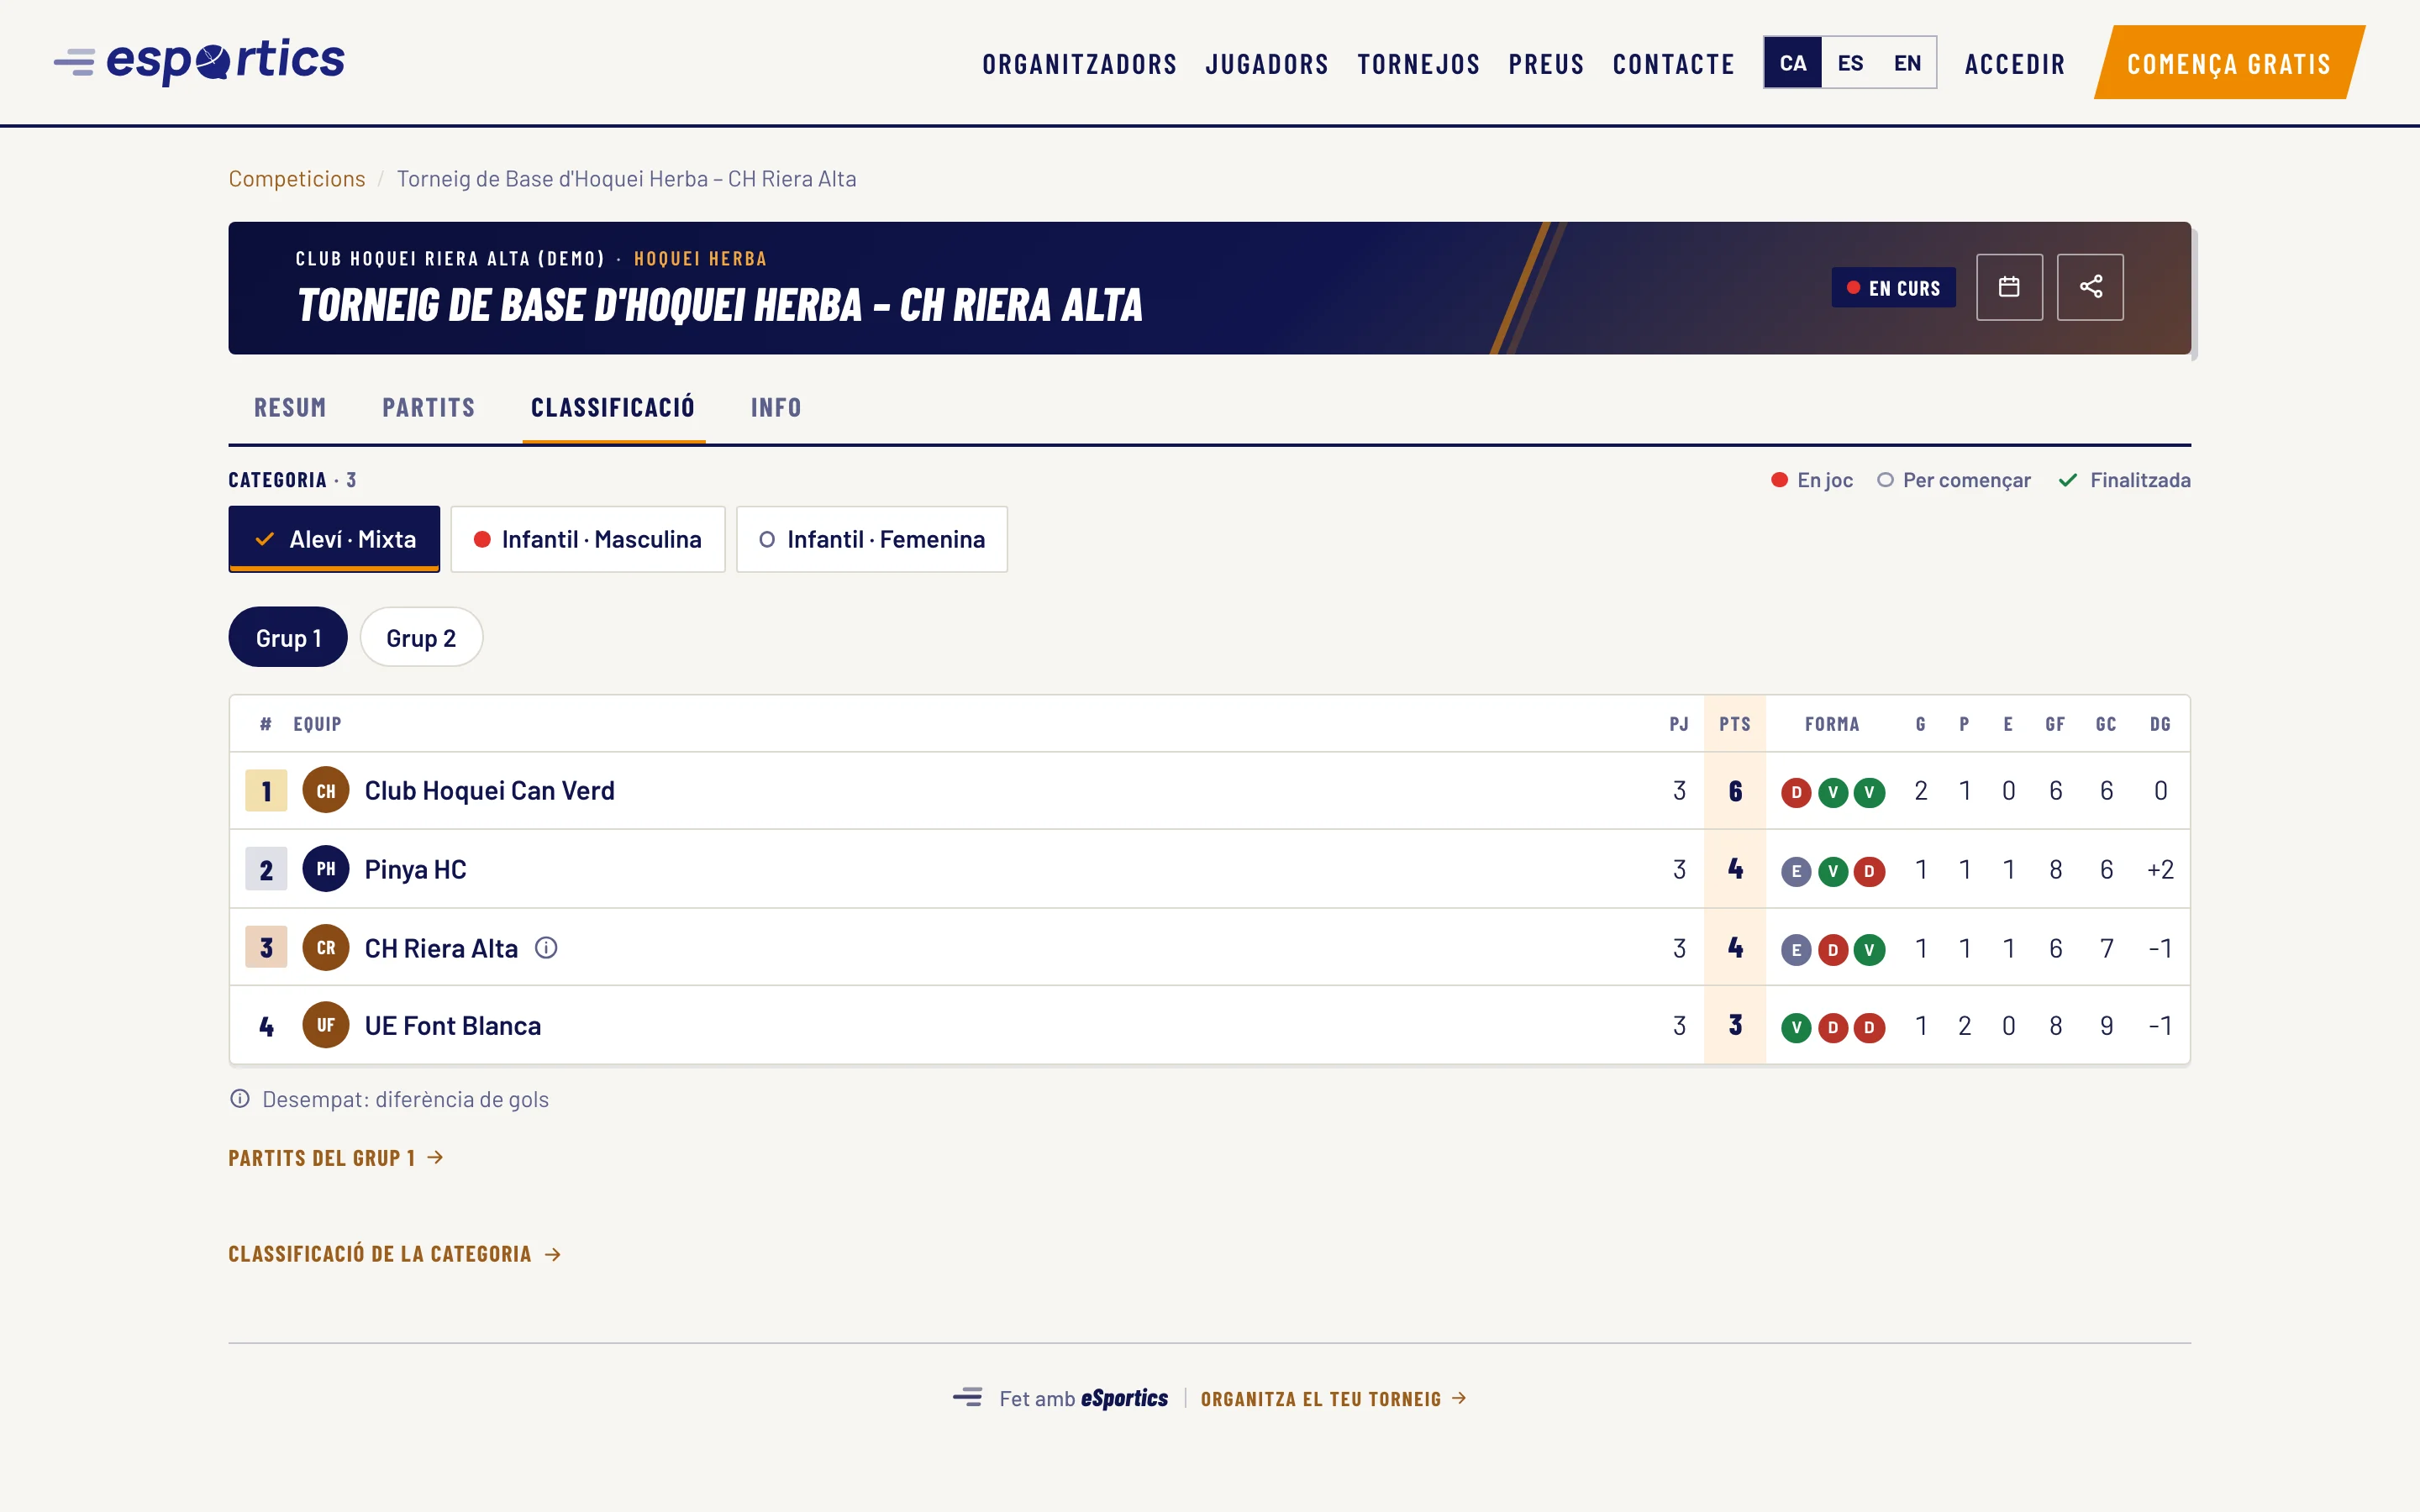Click the esportics logo
The image size is (2420, 1512).
199,62
